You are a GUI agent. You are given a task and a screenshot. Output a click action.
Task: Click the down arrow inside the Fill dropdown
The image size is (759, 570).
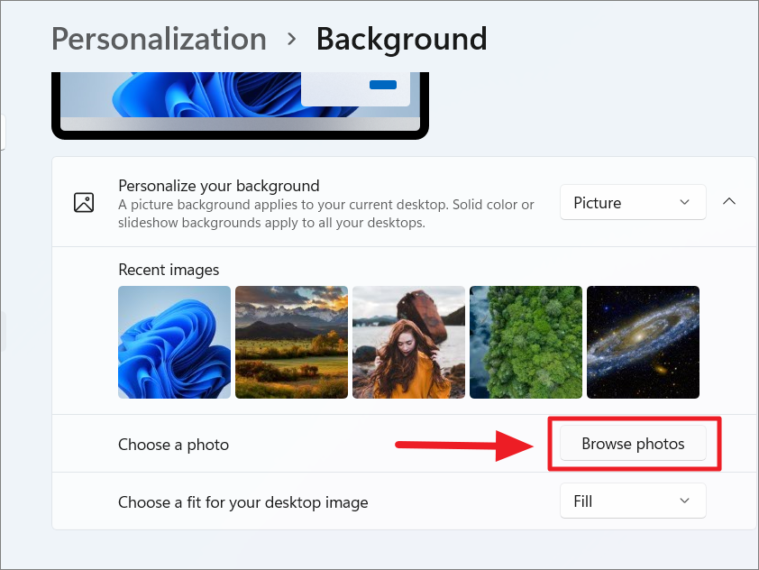point(685,501)
